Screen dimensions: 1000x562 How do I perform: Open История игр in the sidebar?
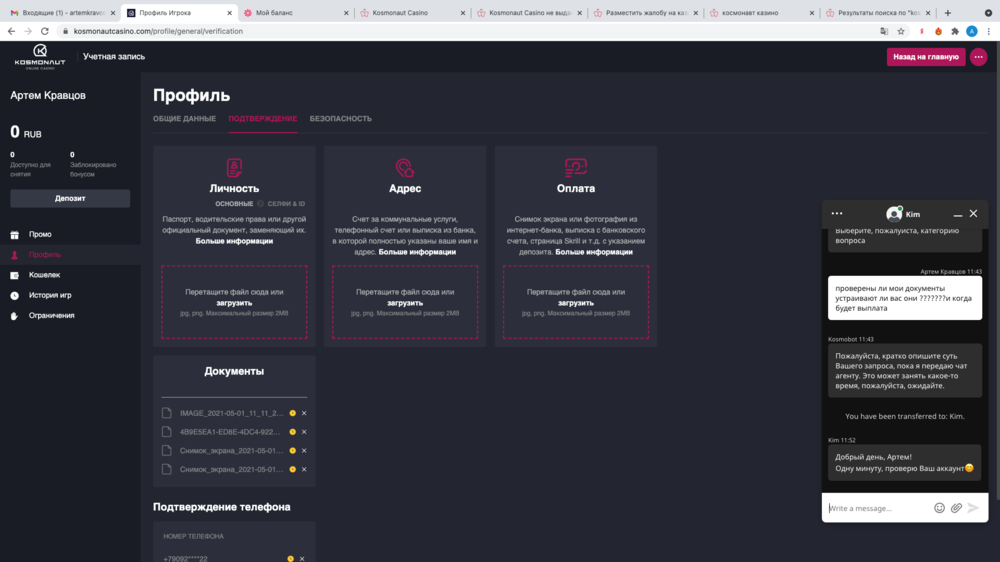tap(50, 295)
